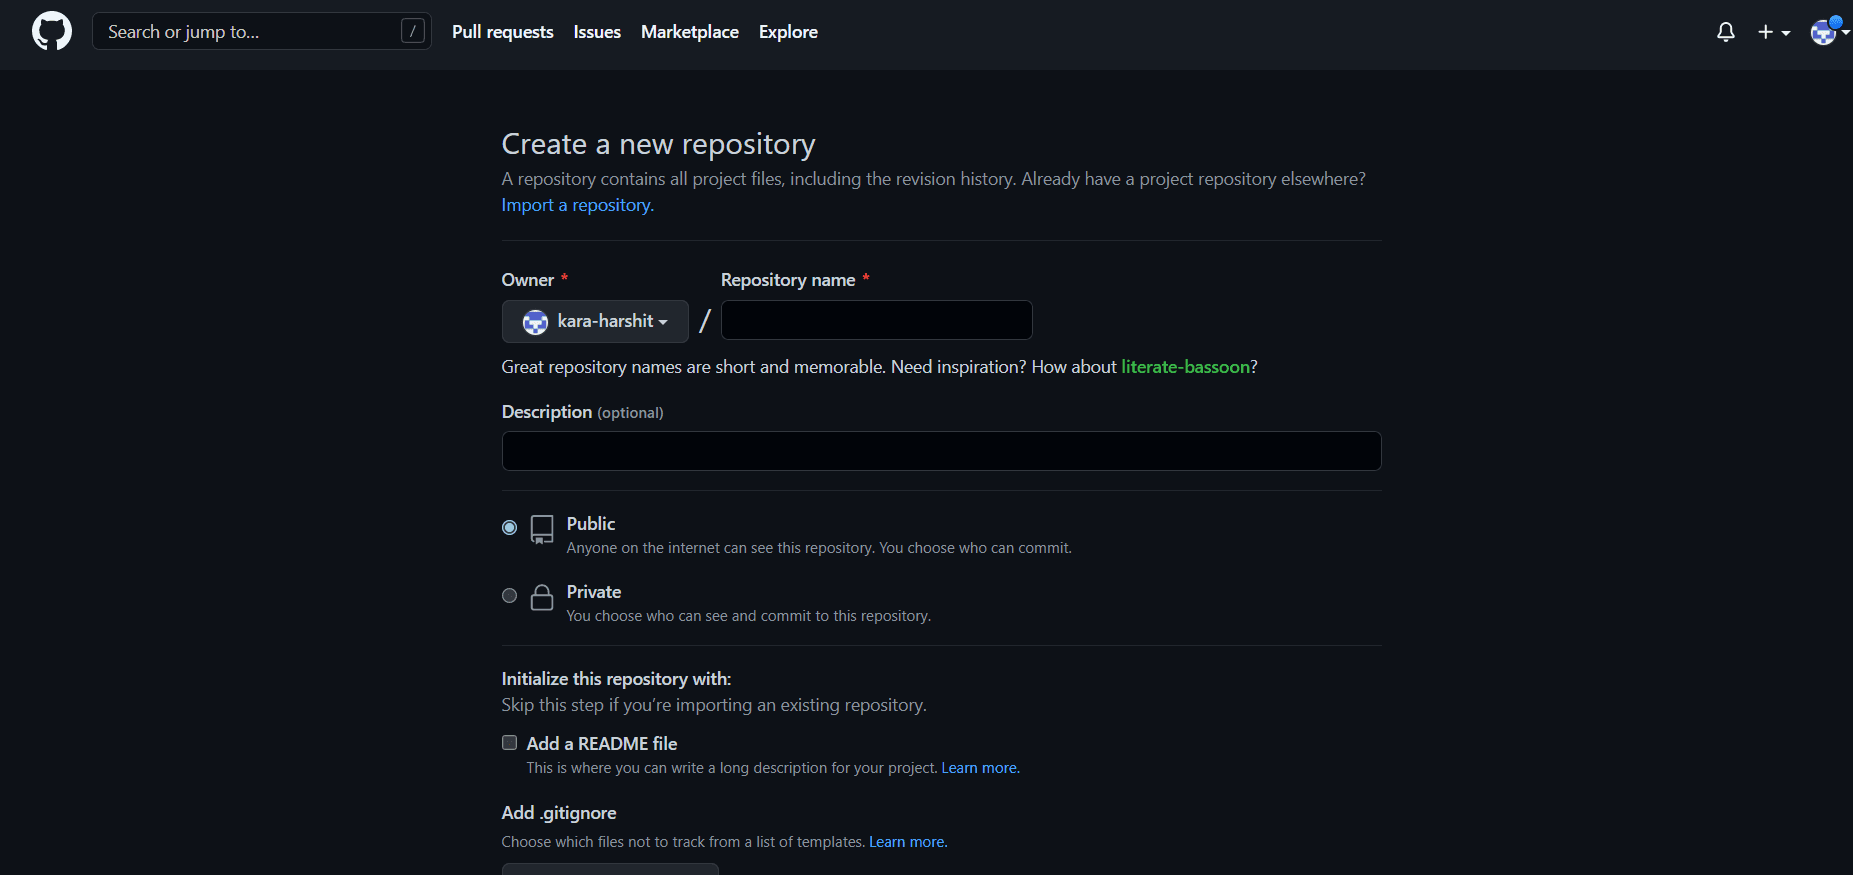Viewport: 1853px width, 875px height.
Task: Enable the Add a README file checkbox
Action: (510, 743)
